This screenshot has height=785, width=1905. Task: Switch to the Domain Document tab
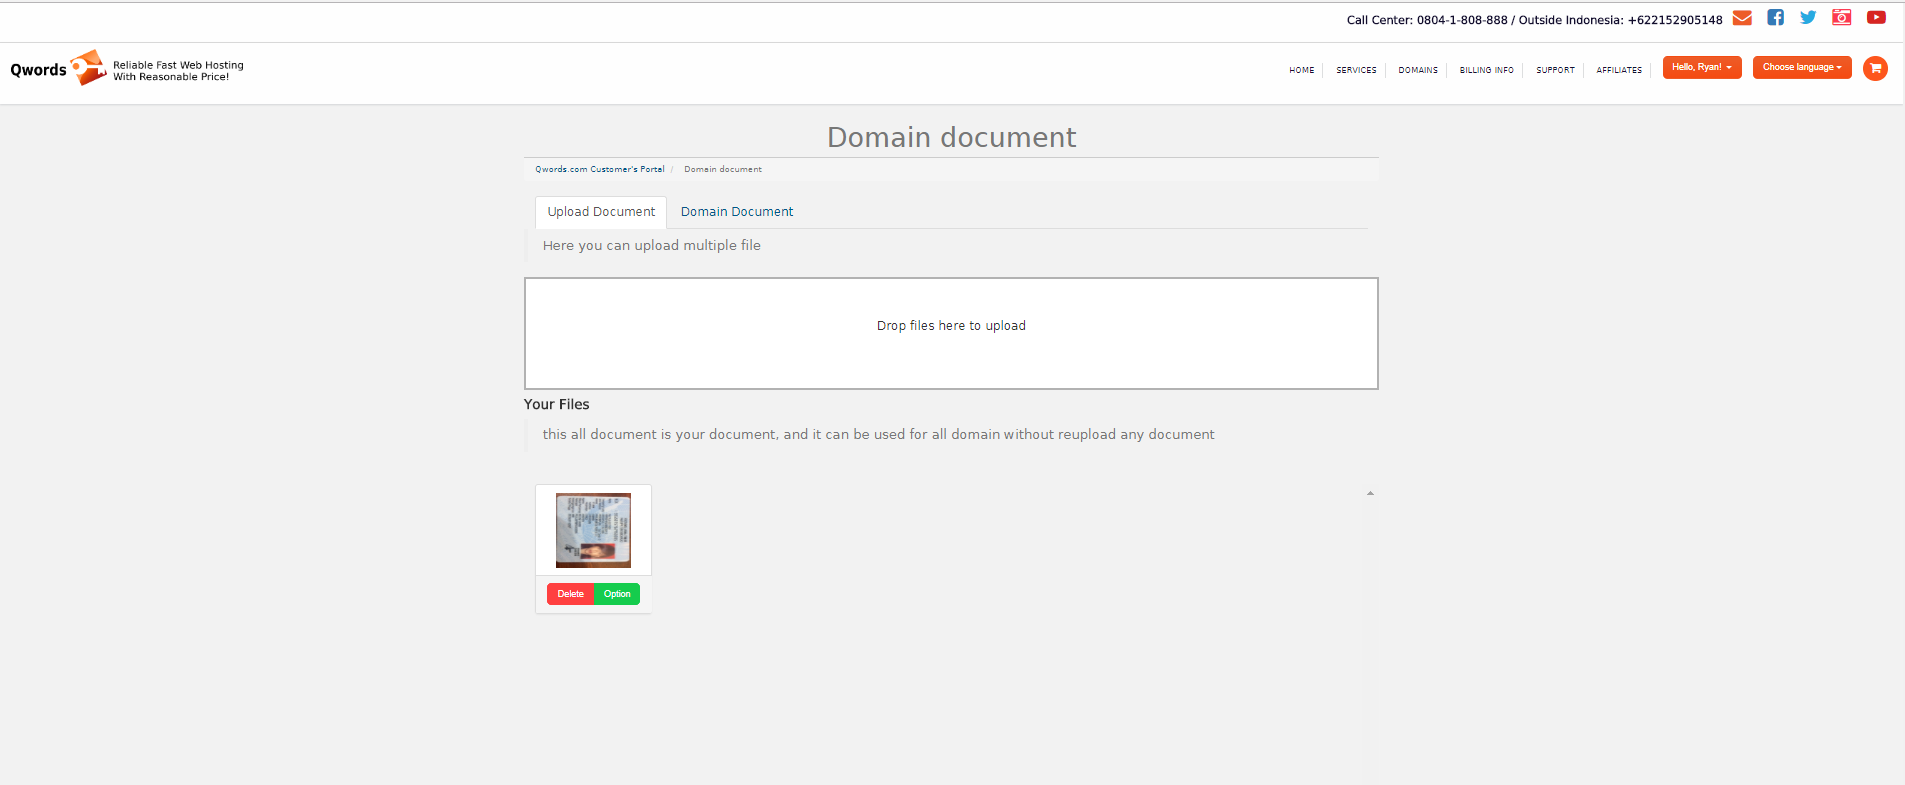tap(737, 212)
